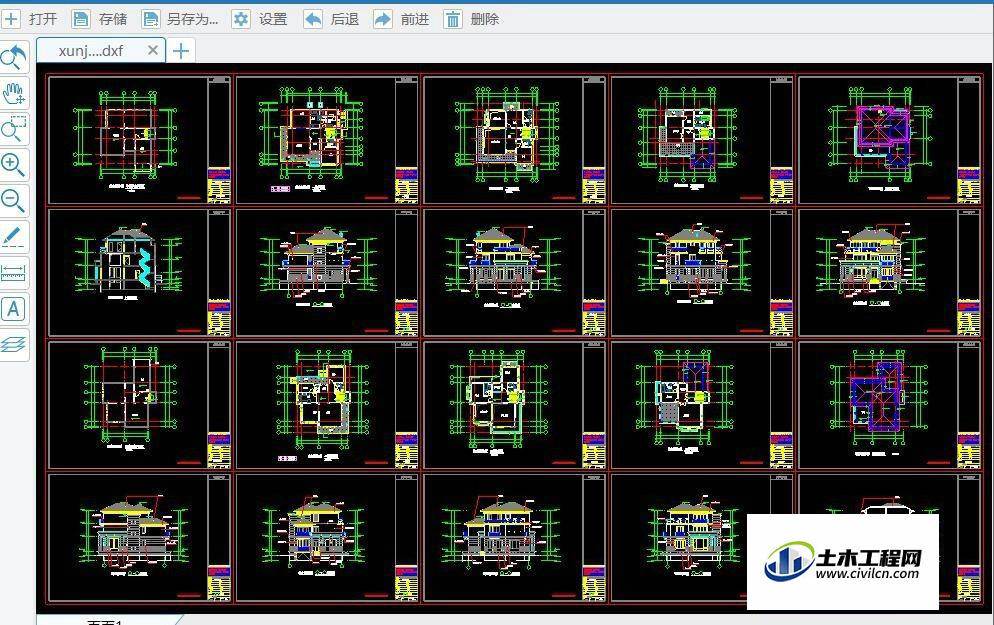Click the 后退 label

pyautogui.click(x=345, y=20)
